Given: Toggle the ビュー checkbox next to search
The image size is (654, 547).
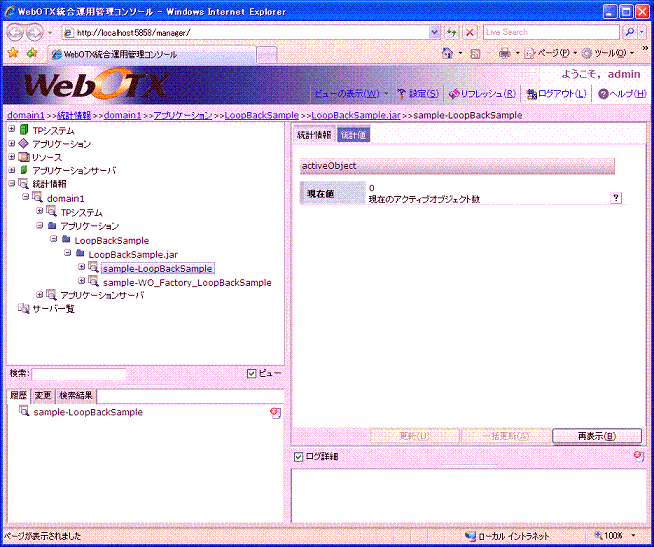Looking at the screenshot, I should pyautogui.click(x=251, y=374).
